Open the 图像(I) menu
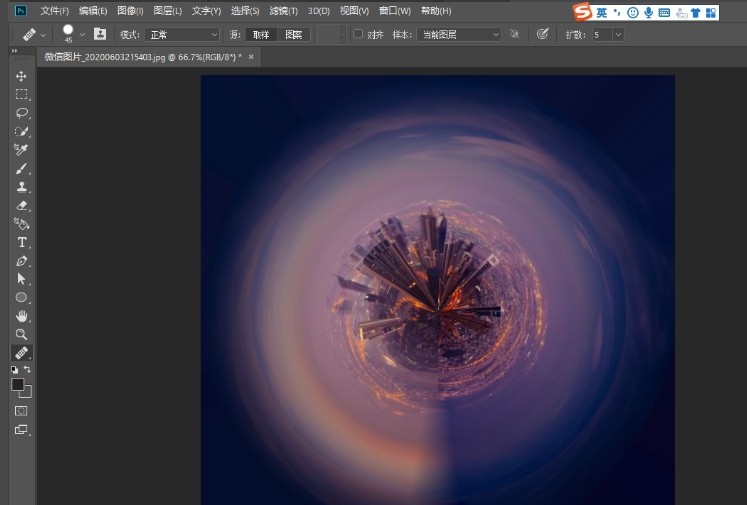This screenshot has height=505, width=747. click(x=130, y=11)
